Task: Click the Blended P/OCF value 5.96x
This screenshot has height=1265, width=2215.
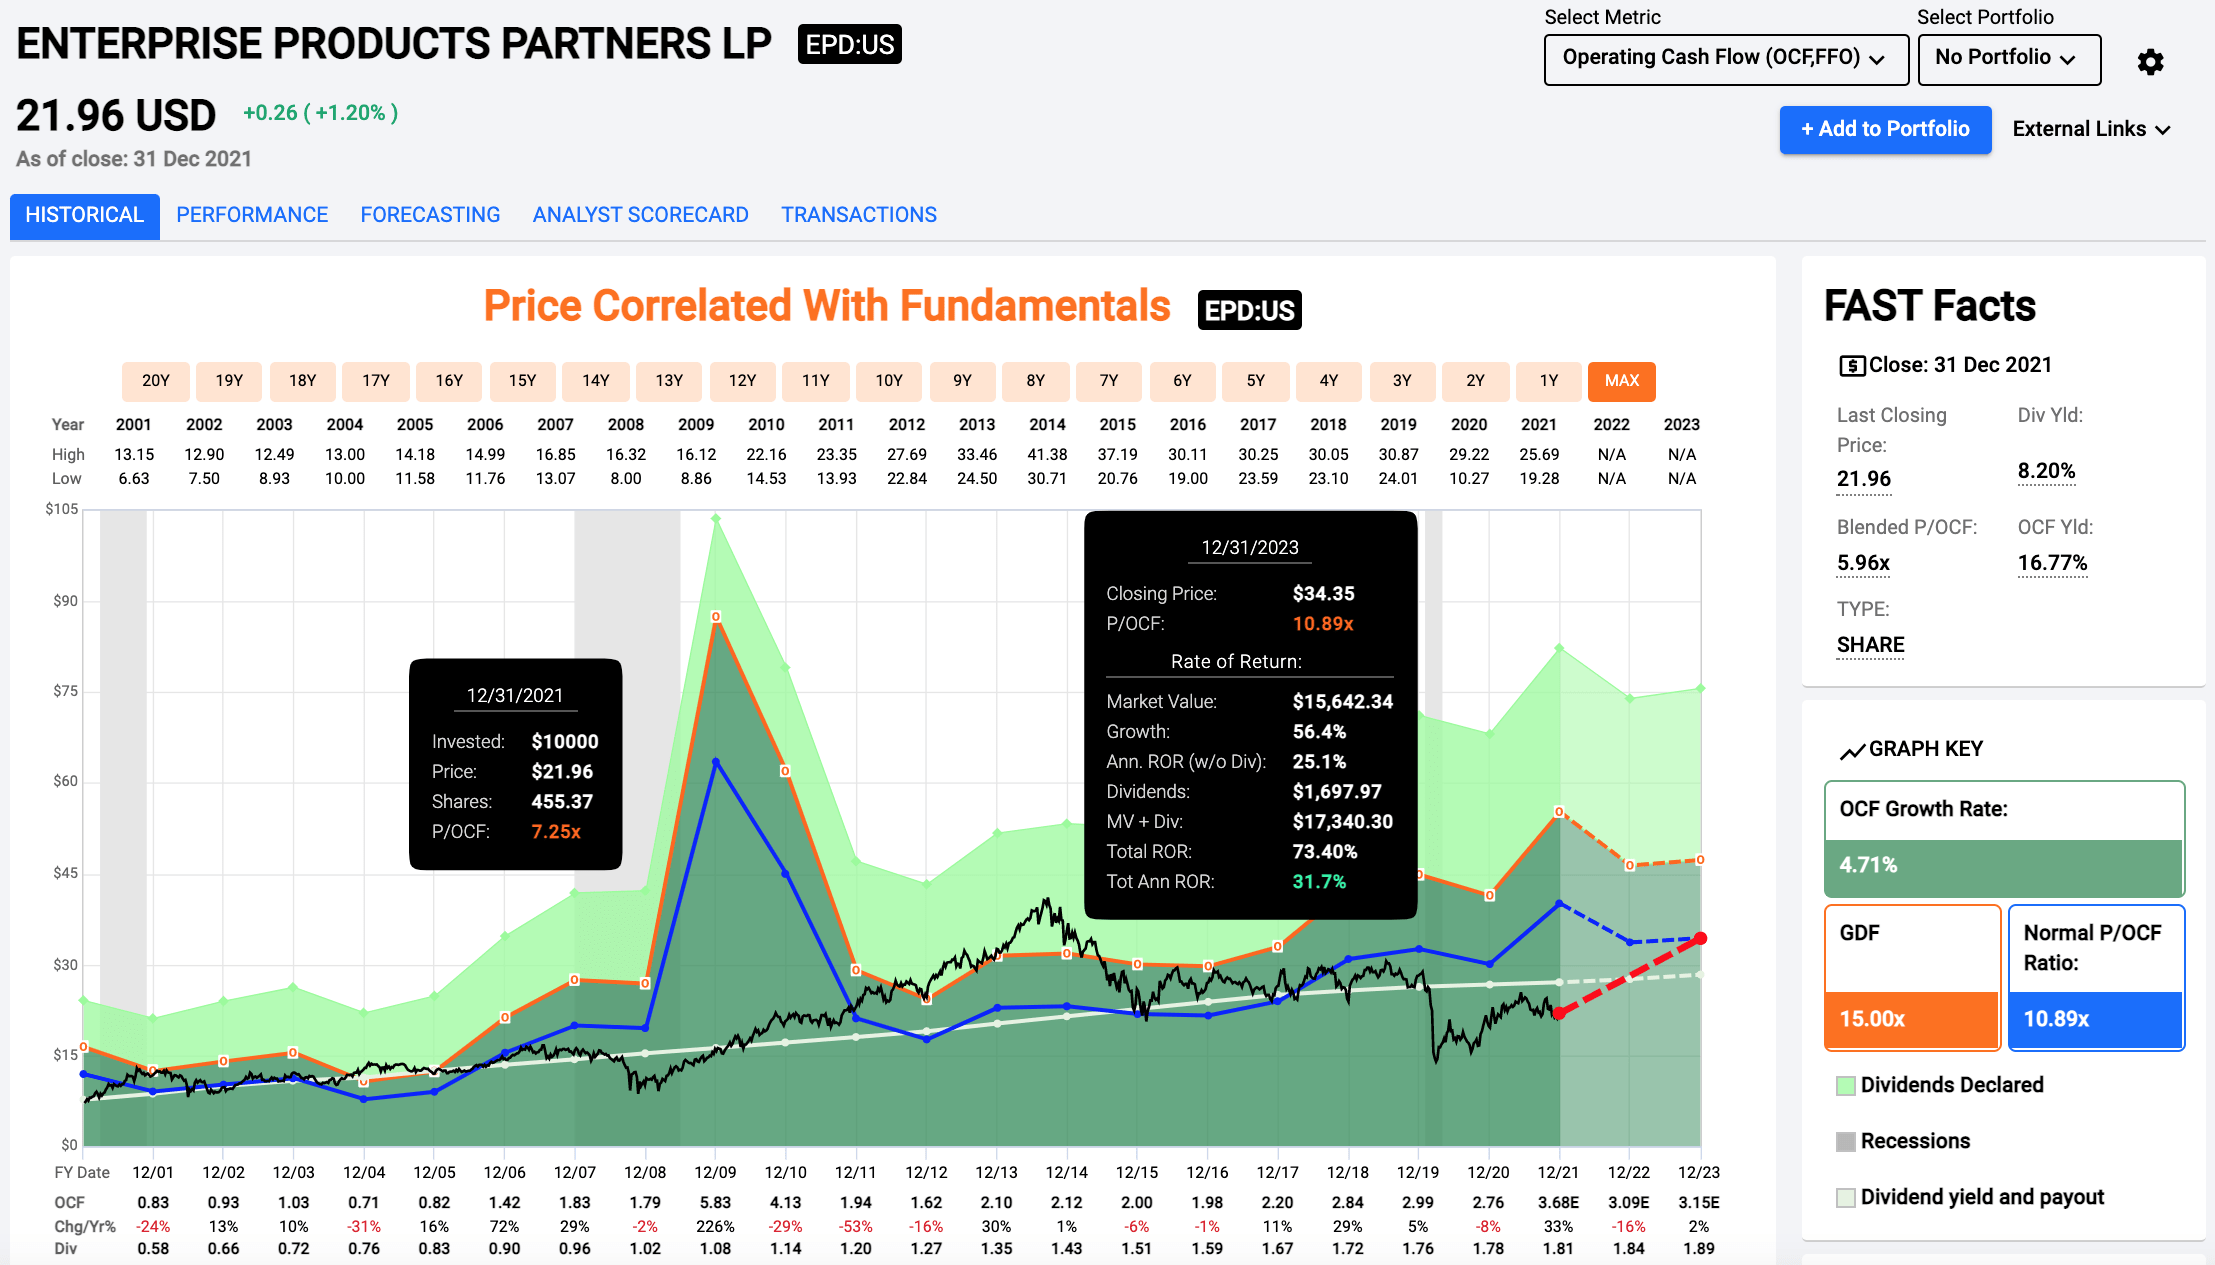Action: pos(1863,564)
